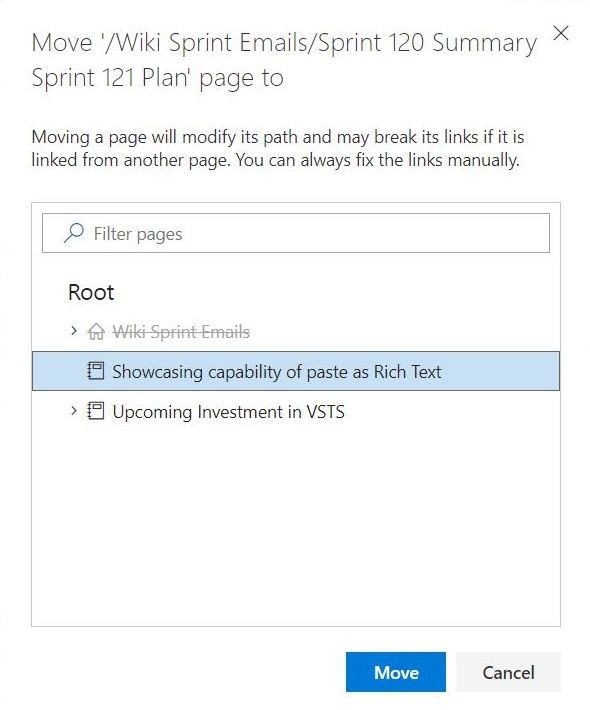The width and height of the screenshot is (590, 710).
Task: Click the dialog title mentioning Sprint 121 Plan
Action: [284, 60]
